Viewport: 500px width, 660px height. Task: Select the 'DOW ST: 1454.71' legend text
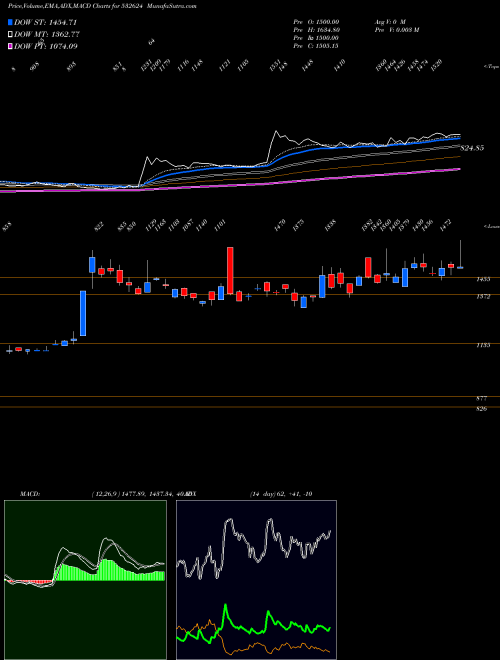[x=45, y=22]
